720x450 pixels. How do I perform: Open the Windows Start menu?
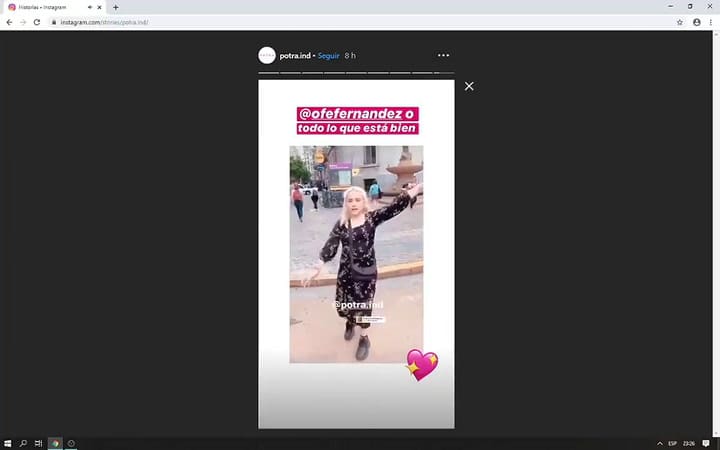pyautogui.click(x=7, y=443)
